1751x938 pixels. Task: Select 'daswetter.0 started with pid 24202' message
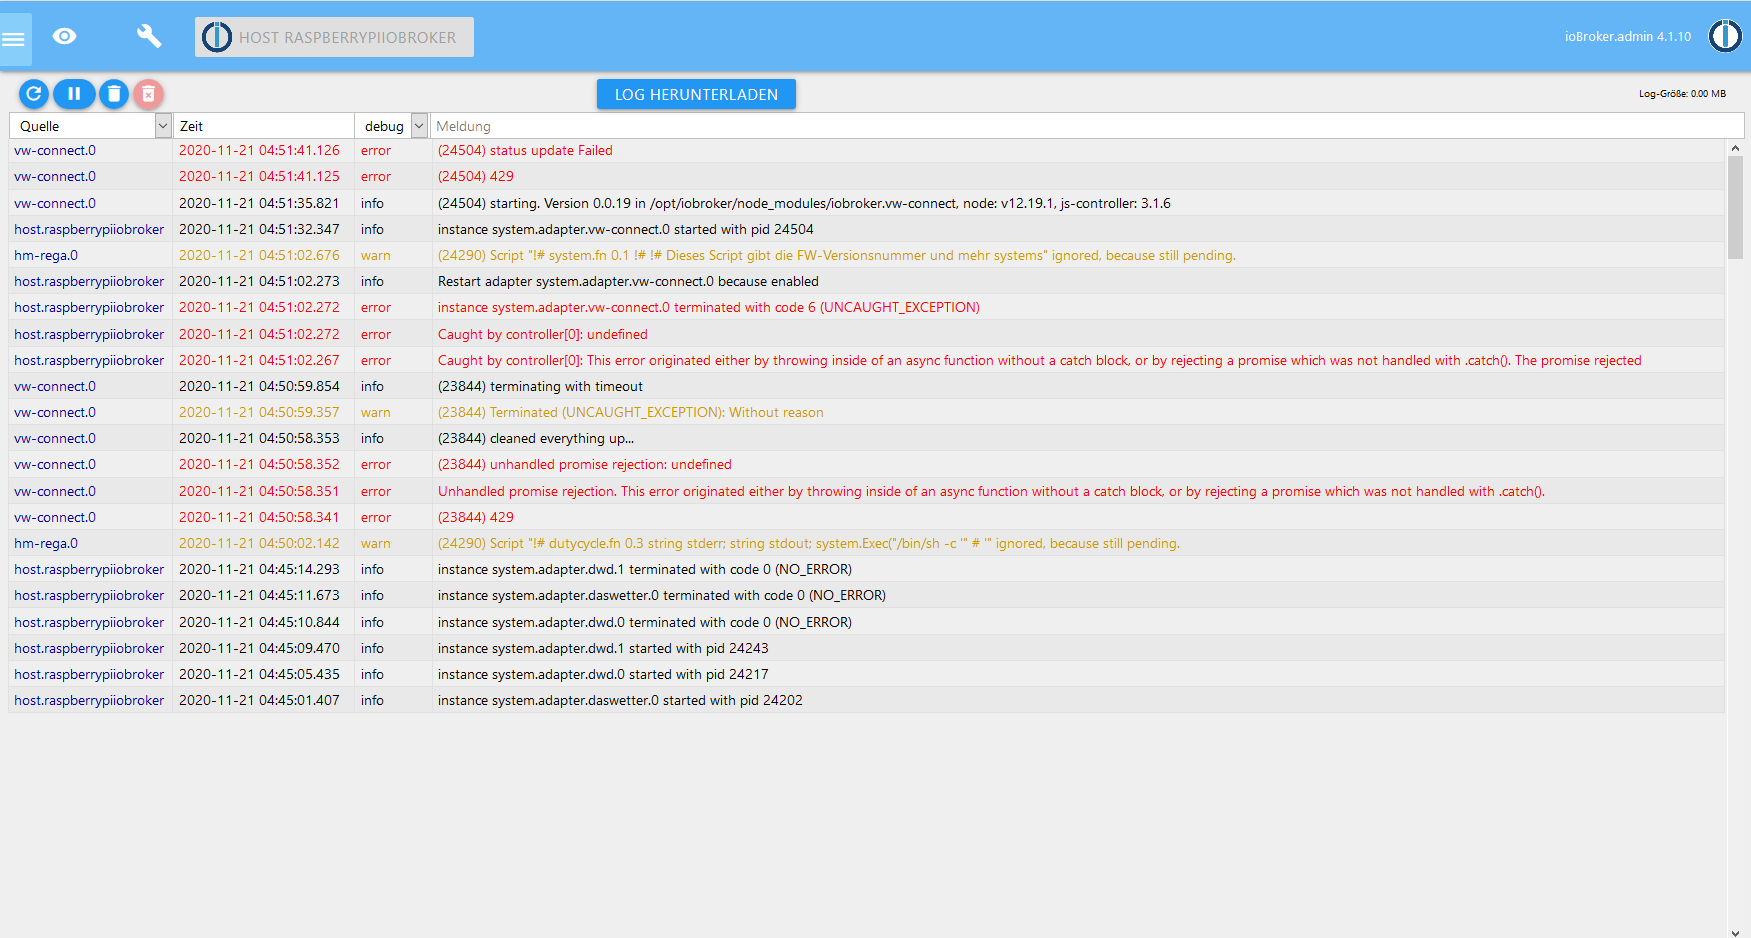(620, 700)
